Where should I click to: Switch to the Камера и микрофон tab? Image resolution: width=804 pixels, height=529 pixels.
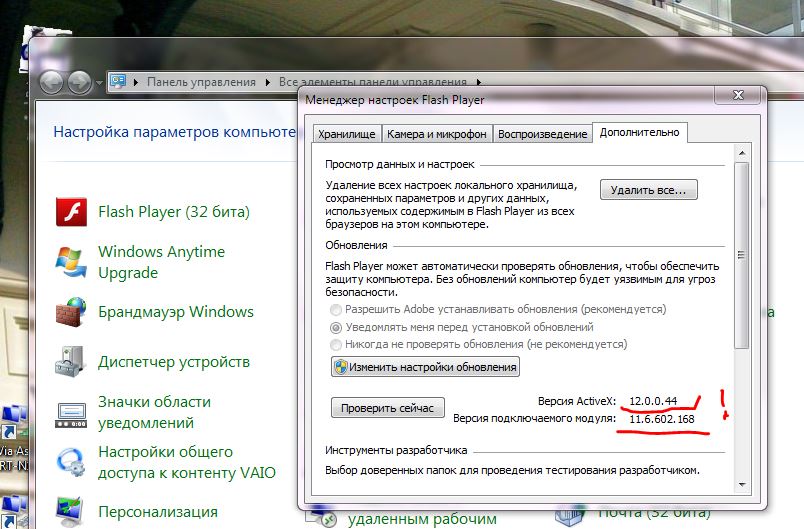pos(436,134)
